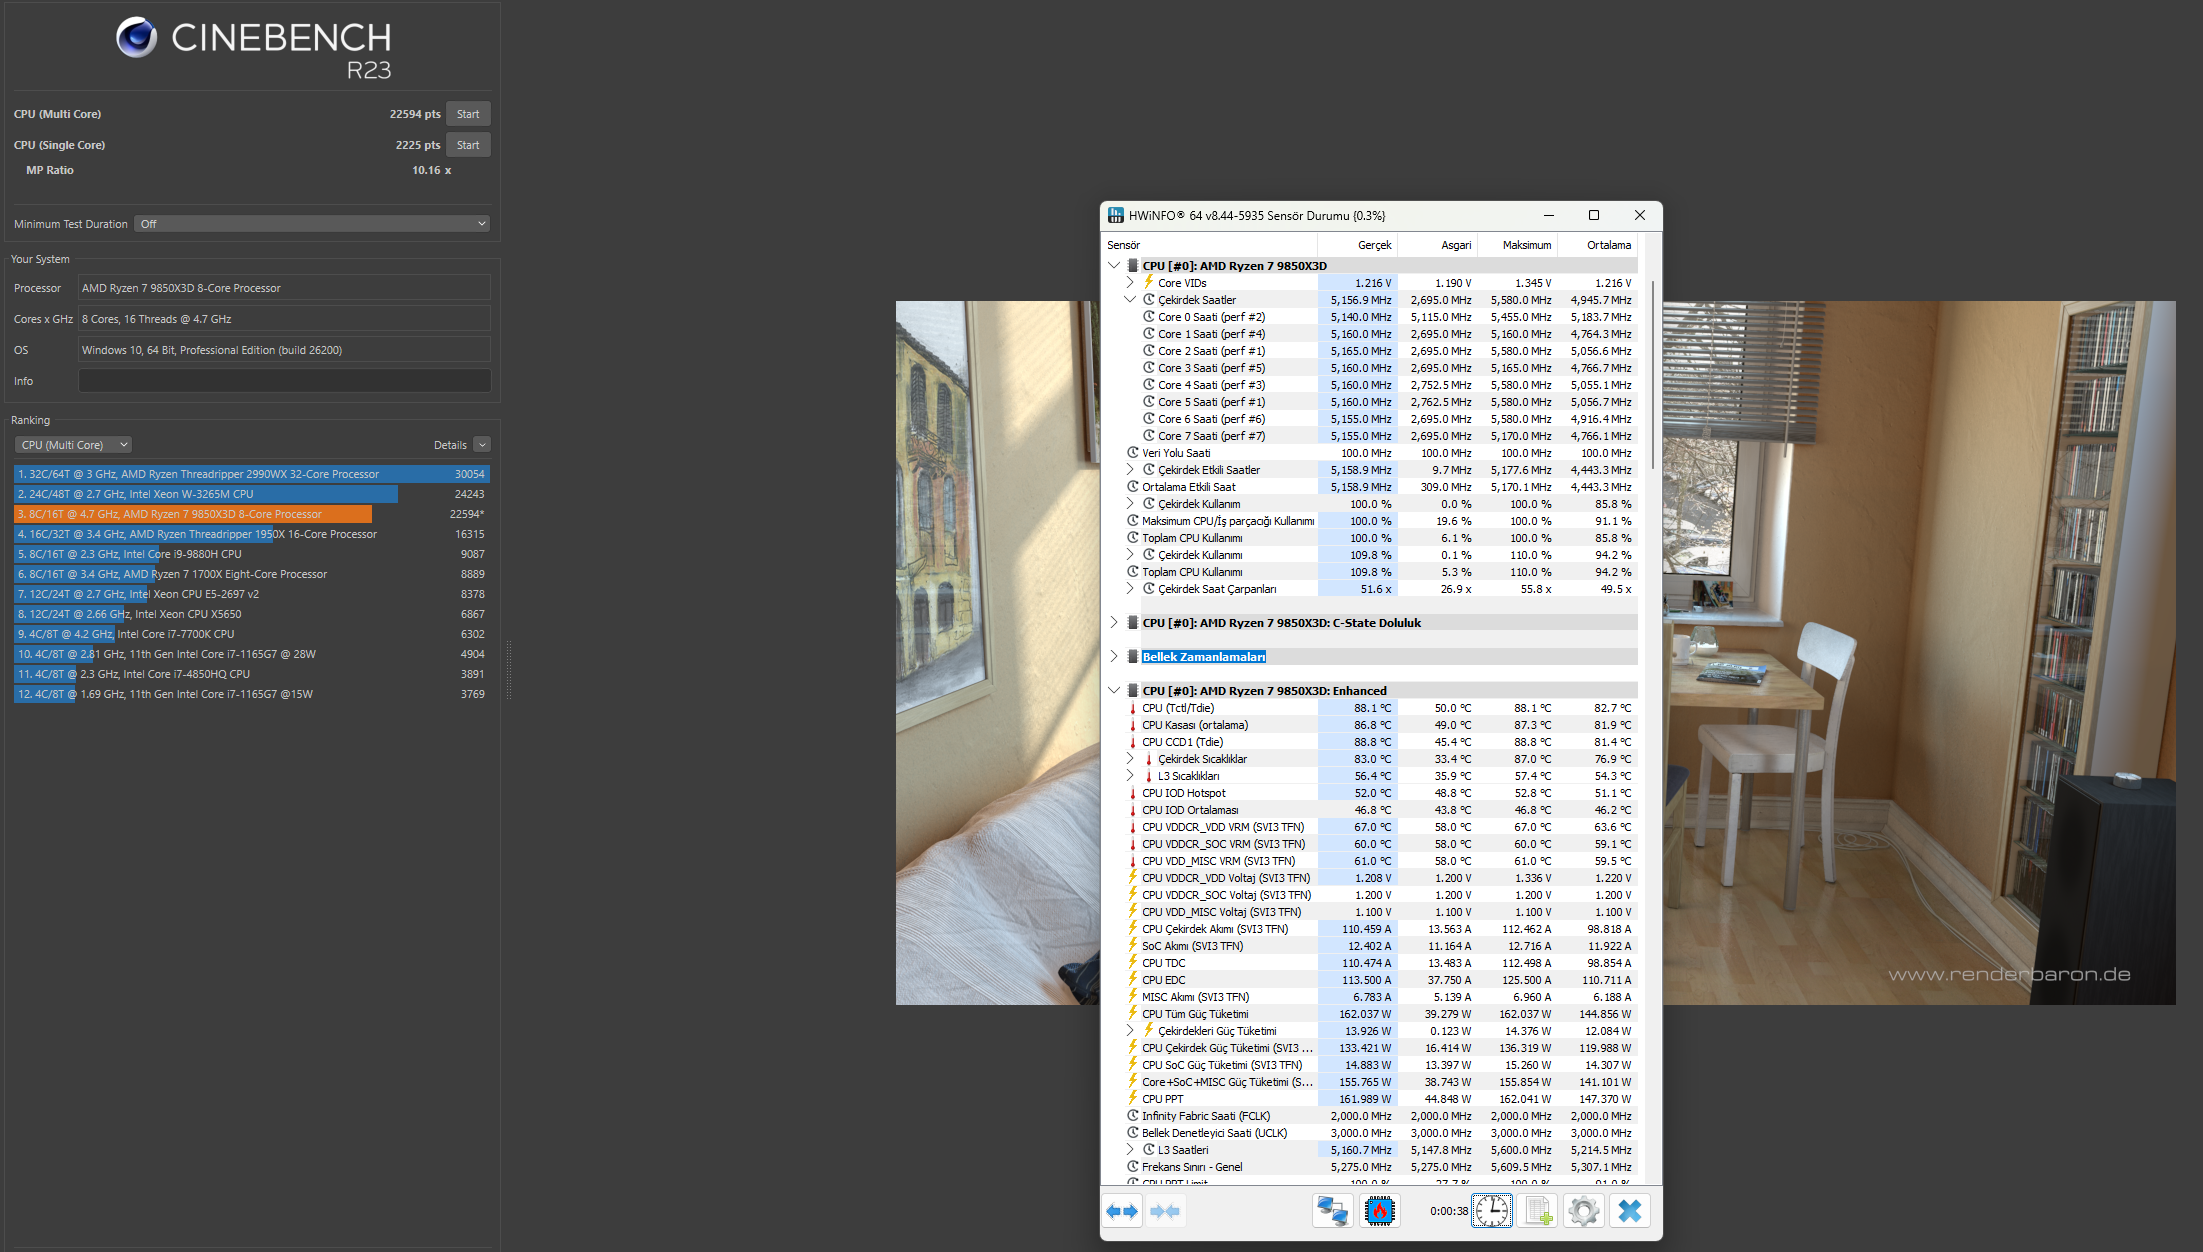The width and height of the screenshot is (2203, 1252).
Task: Click the Gerçek column header
Action: (1358, 245)
